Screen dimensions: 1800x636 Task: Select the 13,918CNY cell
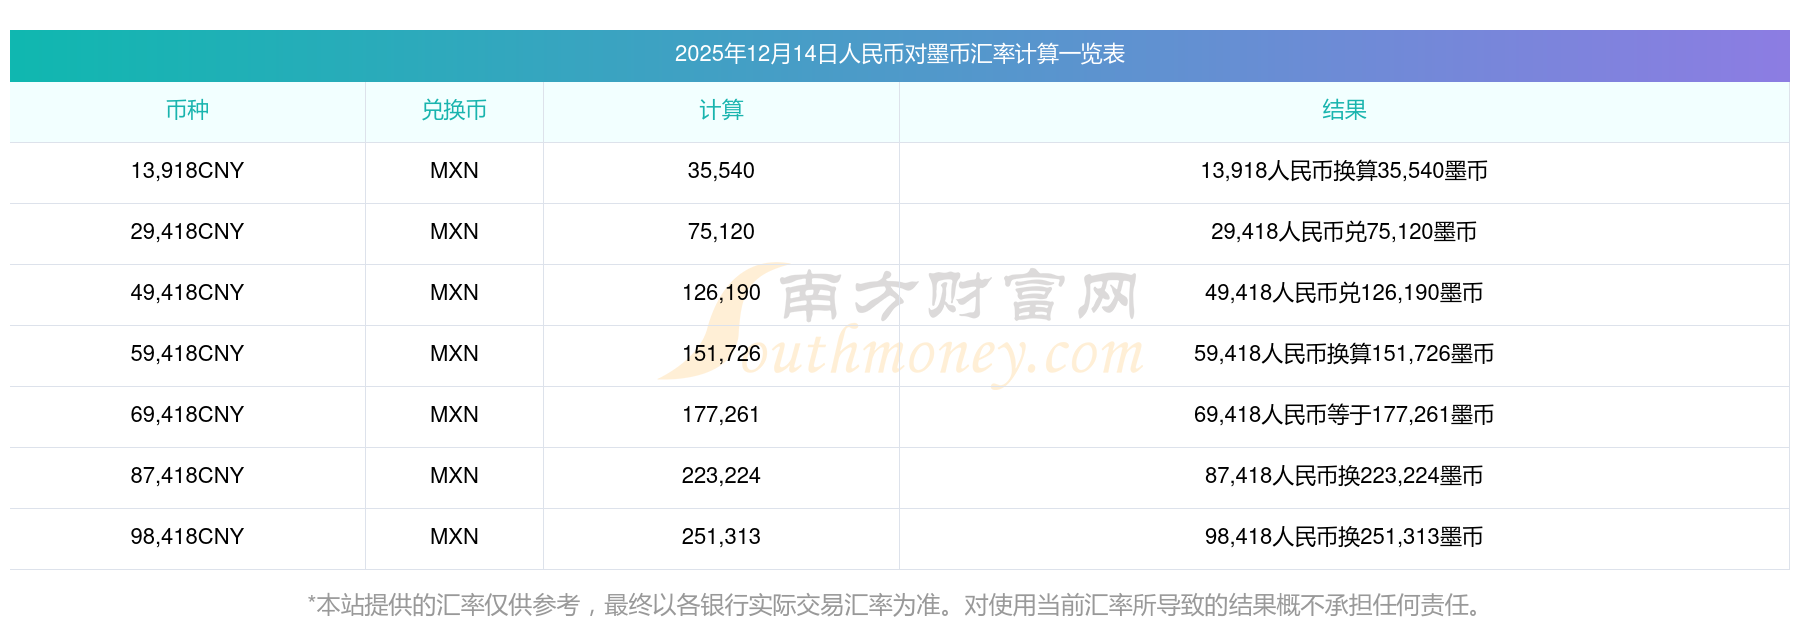tap(187, 171)
